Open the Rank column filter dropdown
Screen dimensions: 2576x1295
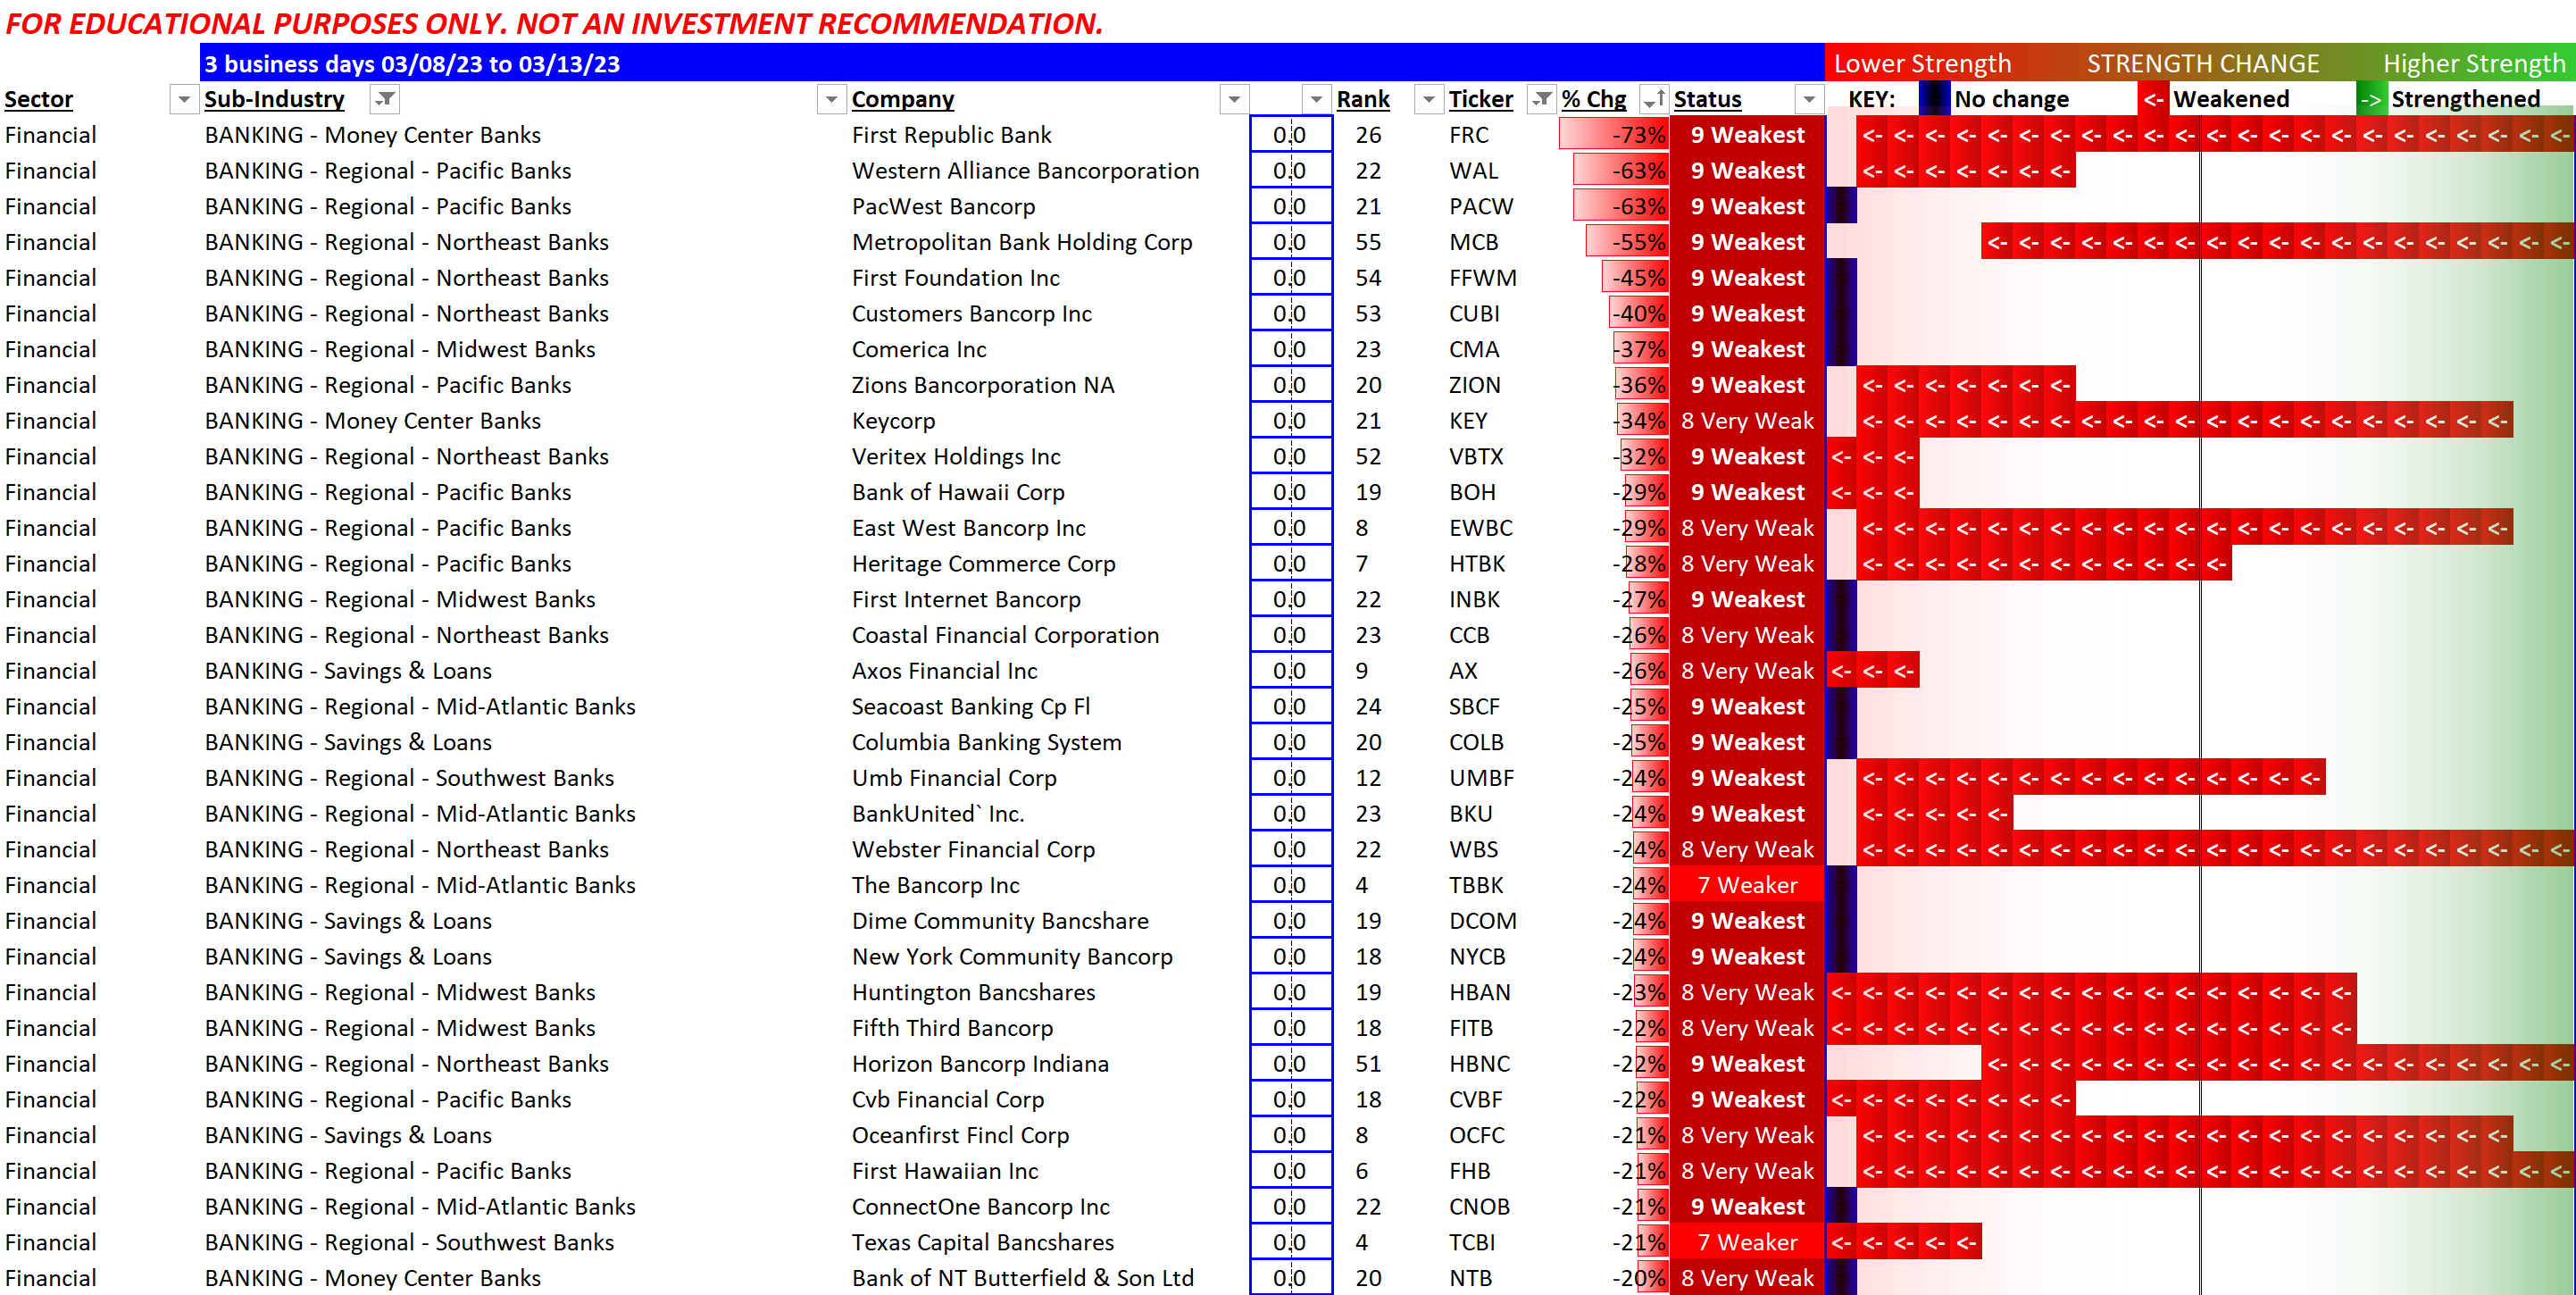pyautogui.click(x=1429, y=99)
